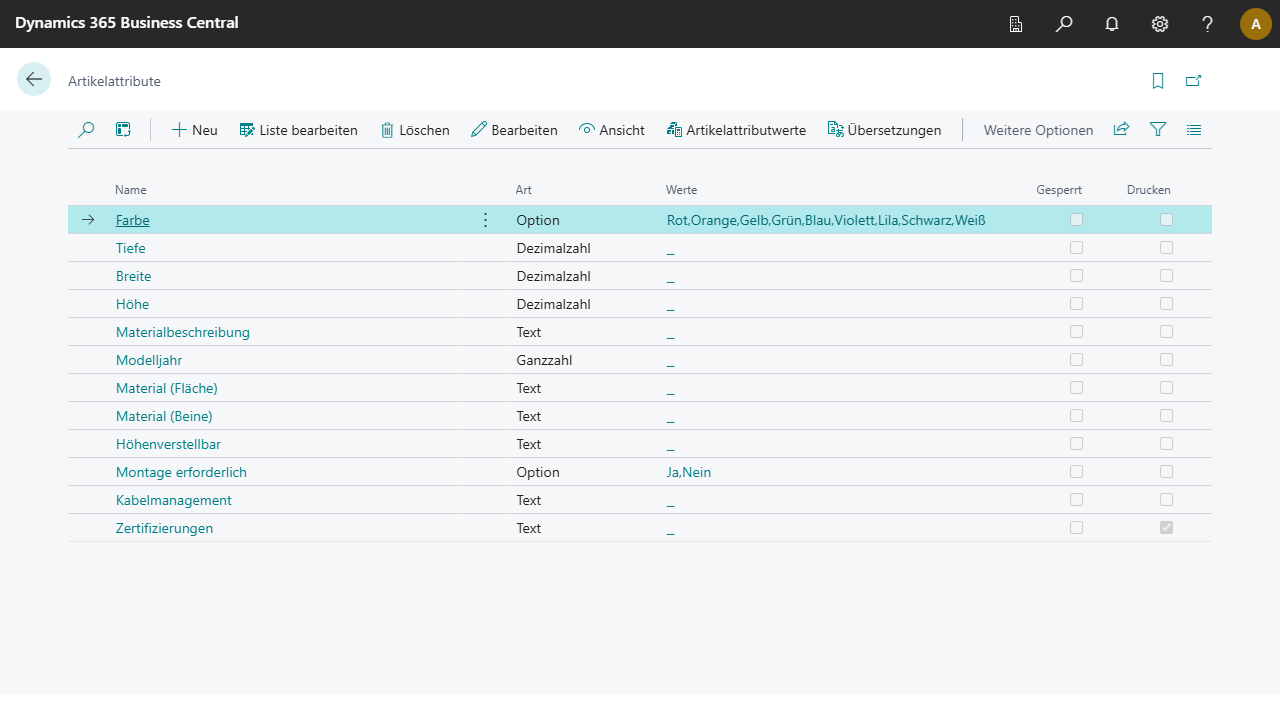Open the Materialbeschreibung attribute link
1280x720 pixels.
[x=183, y=332]
